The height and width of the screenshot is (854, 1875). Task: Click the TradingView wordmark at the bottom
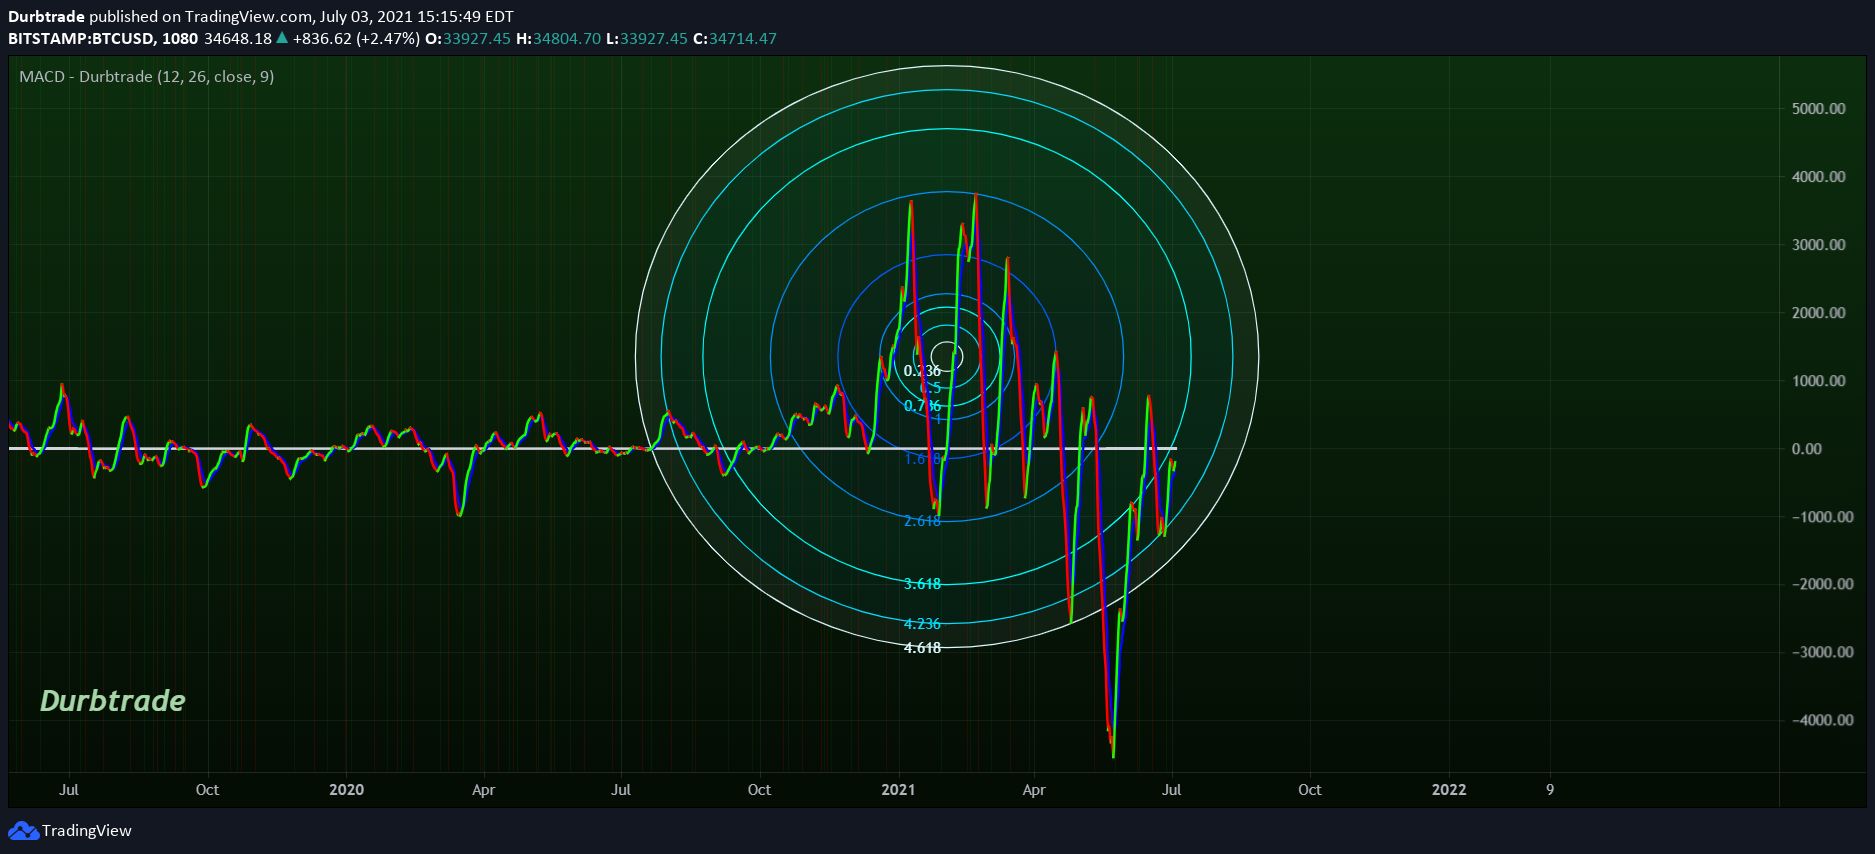tap(87, 831)
